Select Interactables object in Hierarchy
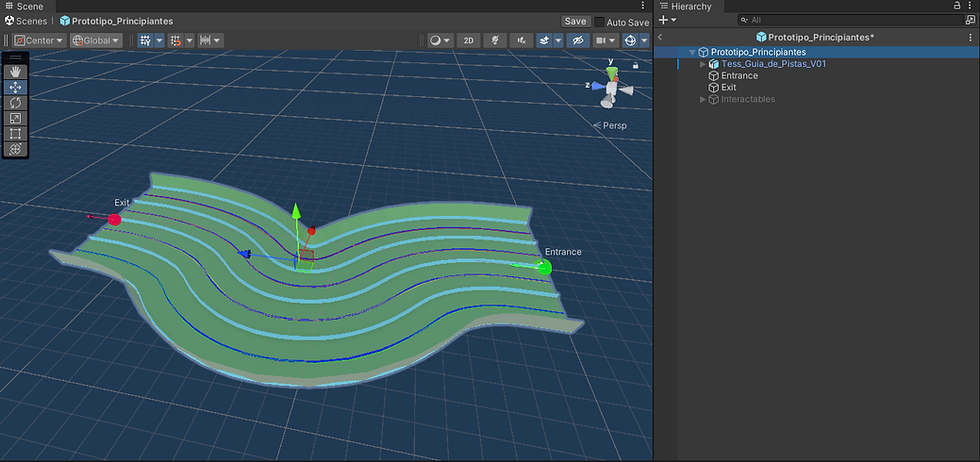980x462 pixels. click(748, 99)
